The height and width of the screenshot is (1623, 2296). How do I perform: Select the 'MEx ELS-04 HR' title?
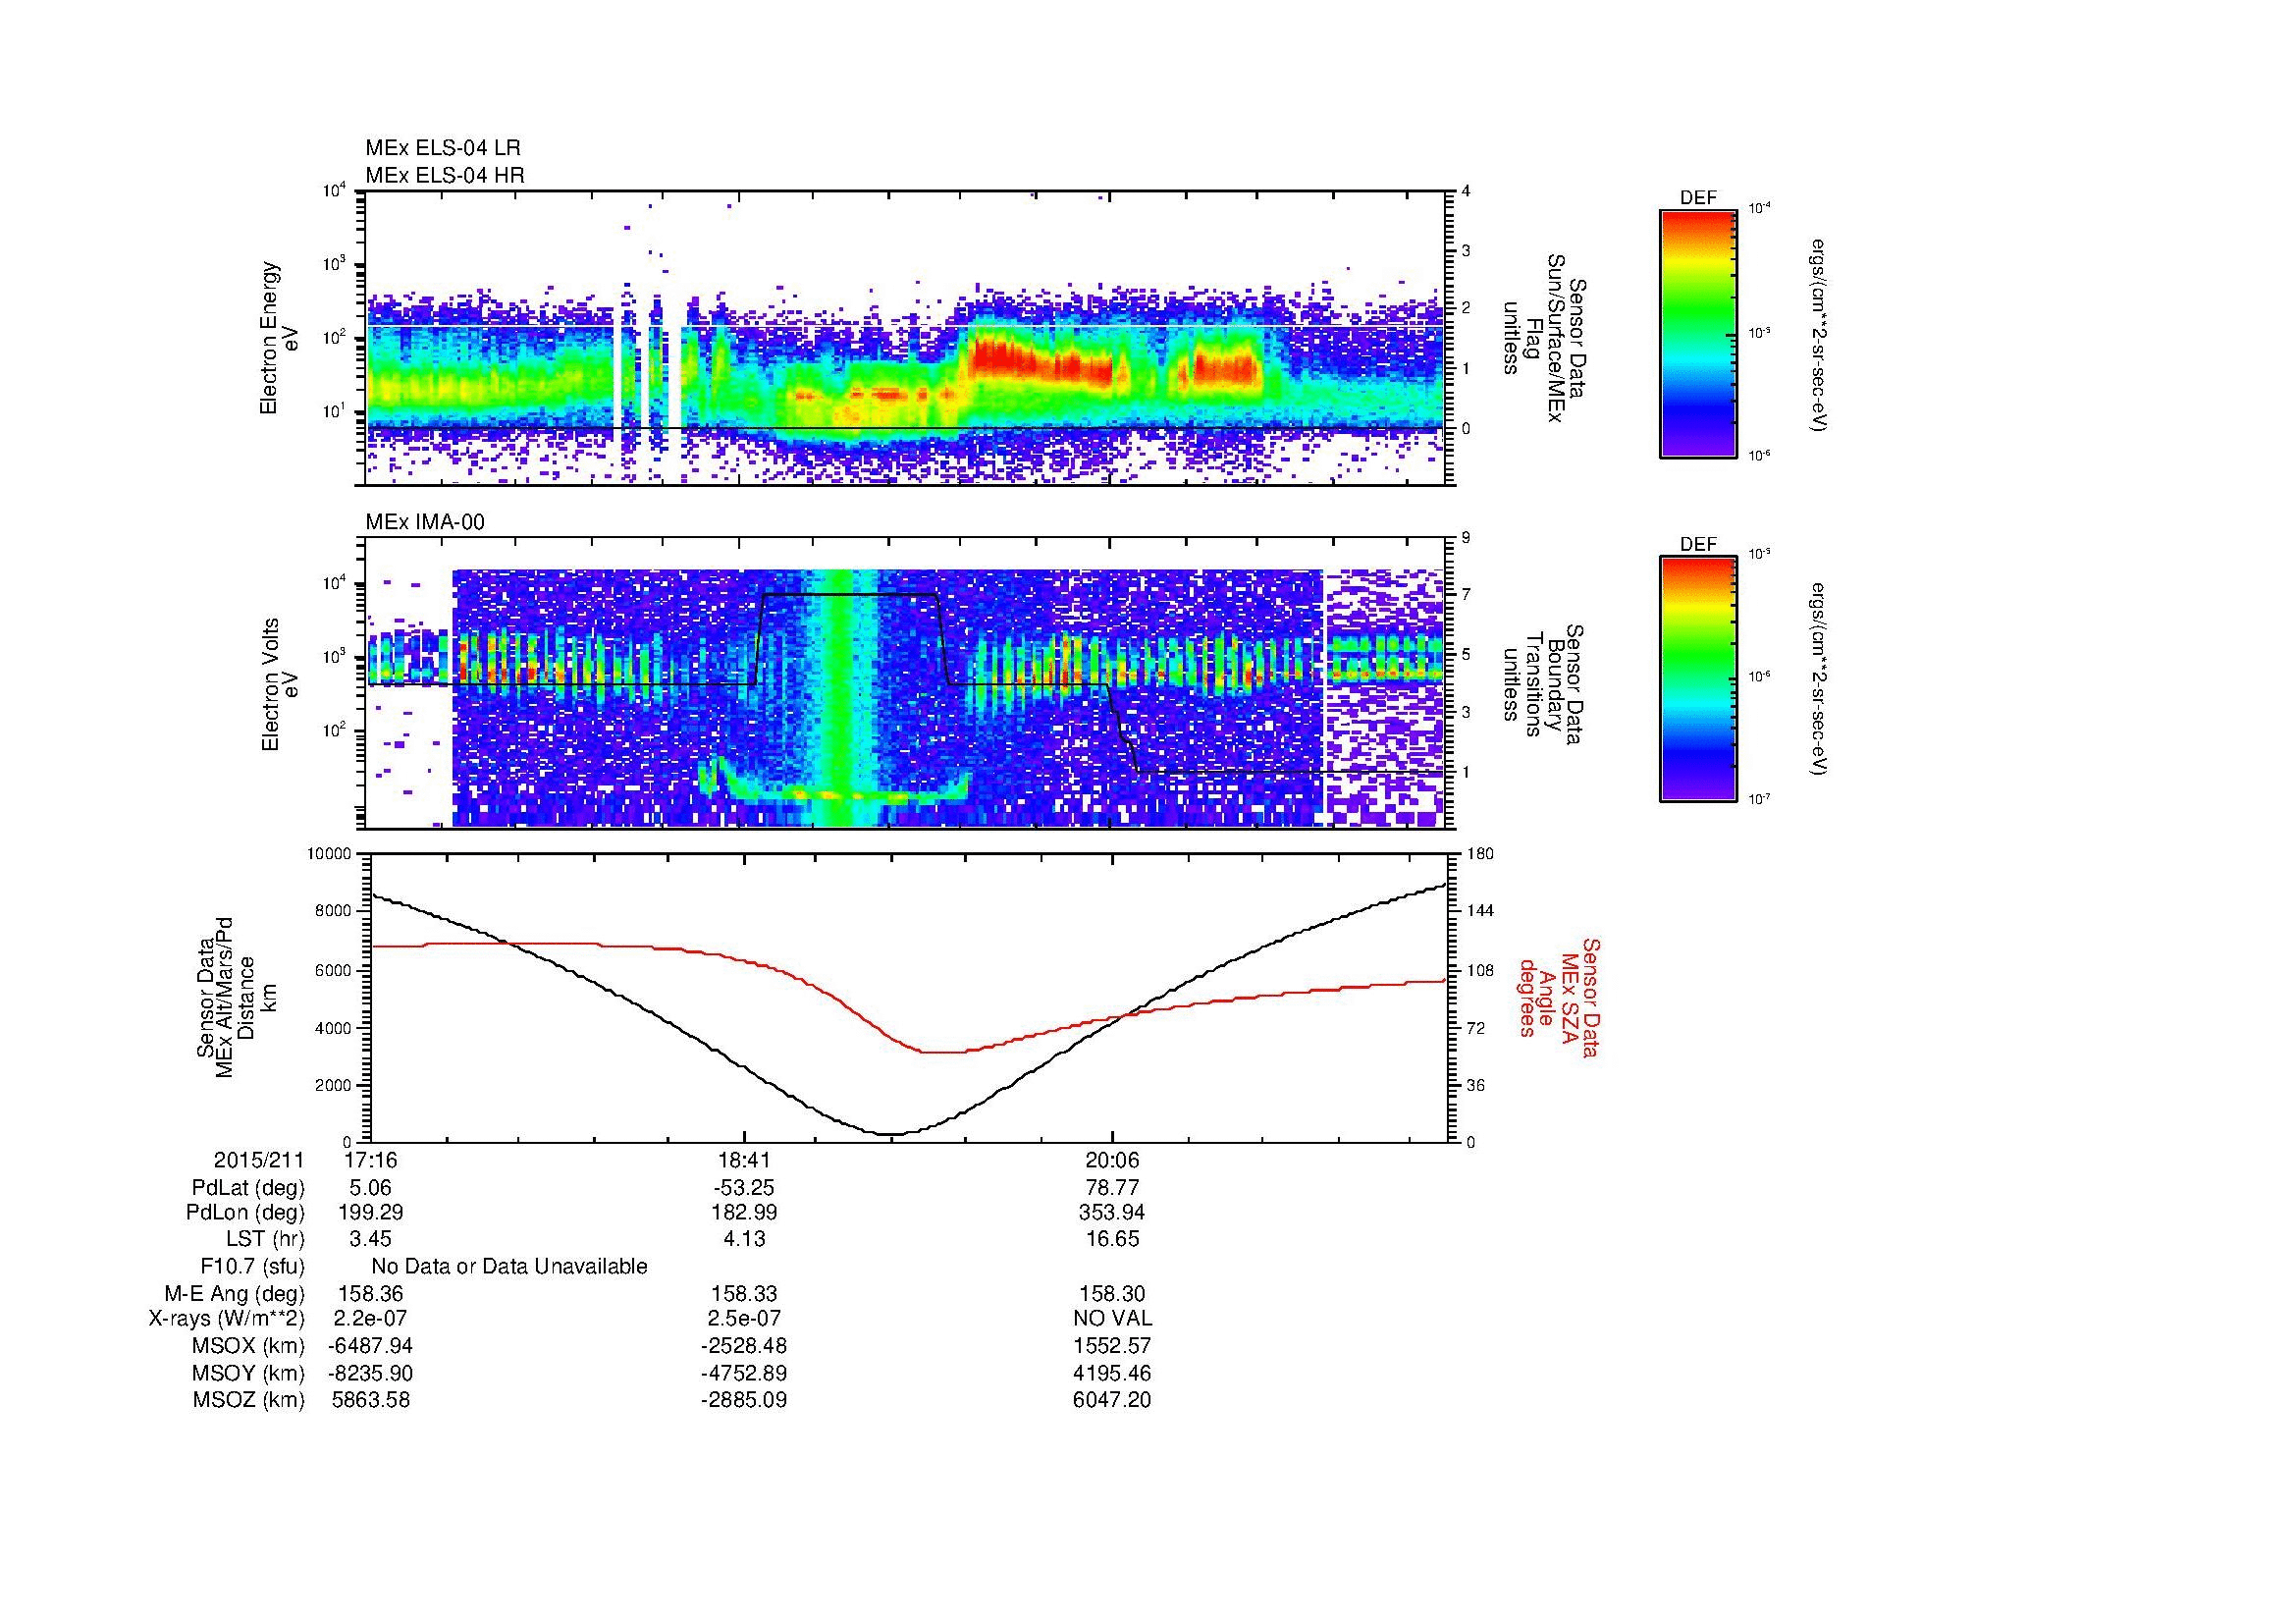click(x=445, y=175)
